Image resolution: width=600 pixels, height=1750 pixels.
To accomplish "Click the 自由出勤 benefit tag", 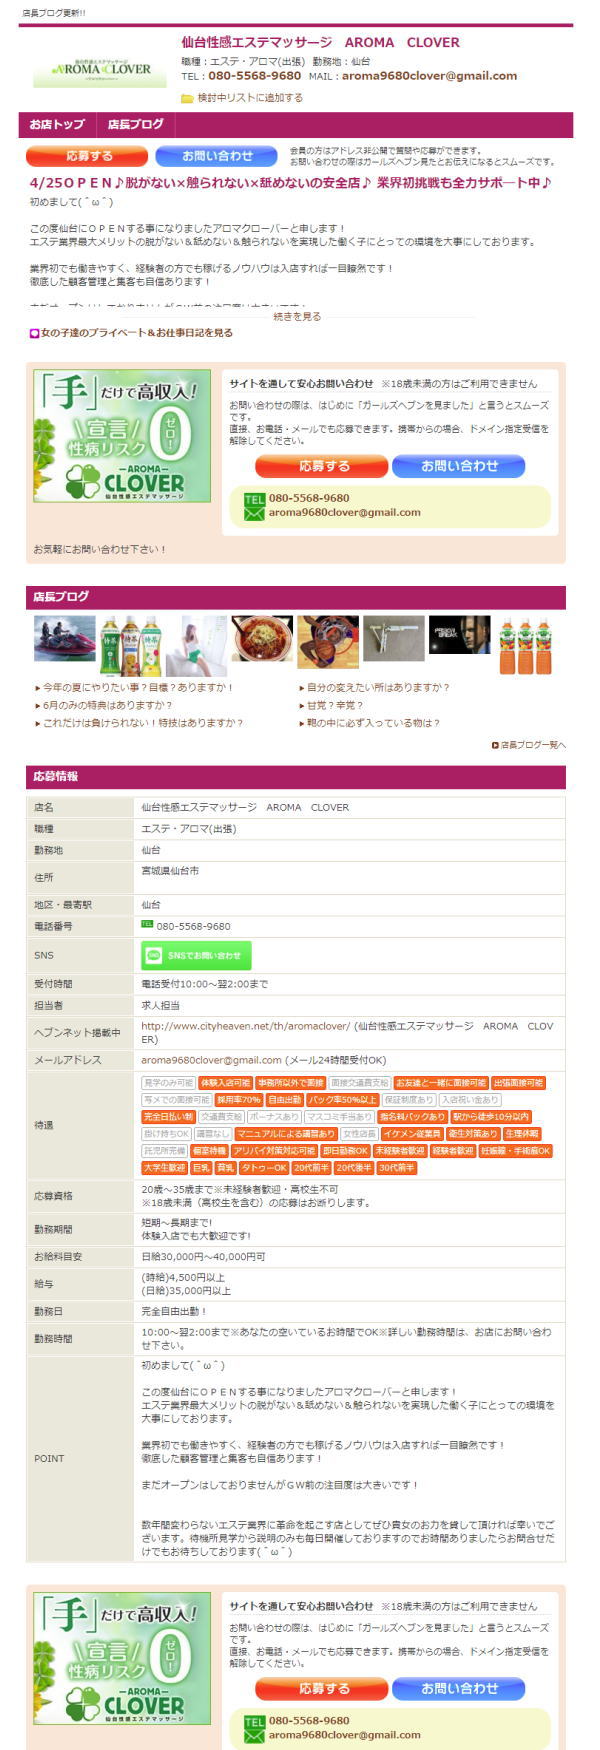I will click(x=285, y=1100).
